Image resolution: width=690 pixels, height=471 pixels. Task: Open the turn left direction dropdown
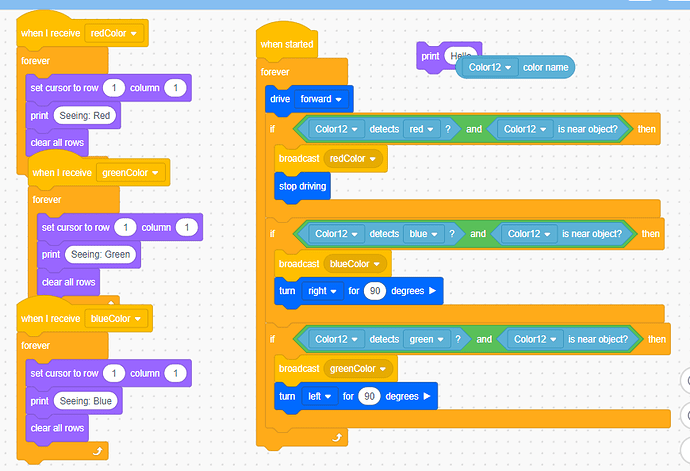tap(319, 397)
